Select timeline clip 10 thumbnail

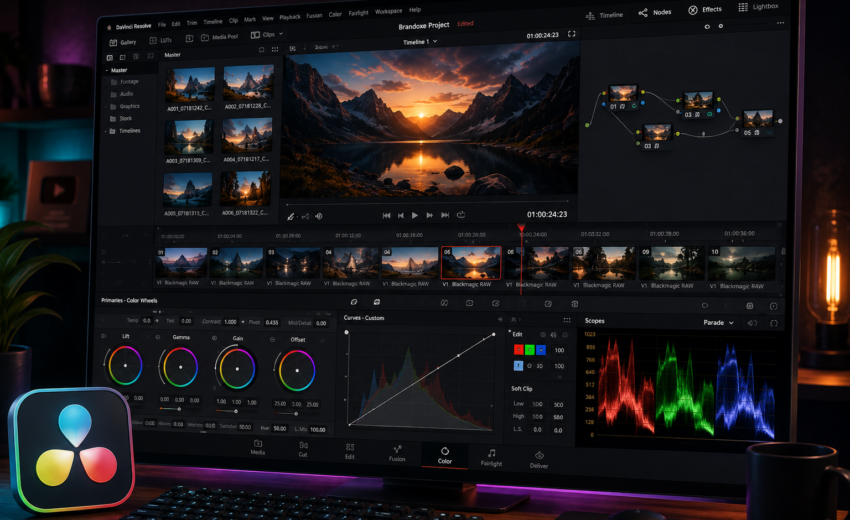point(742,263)
